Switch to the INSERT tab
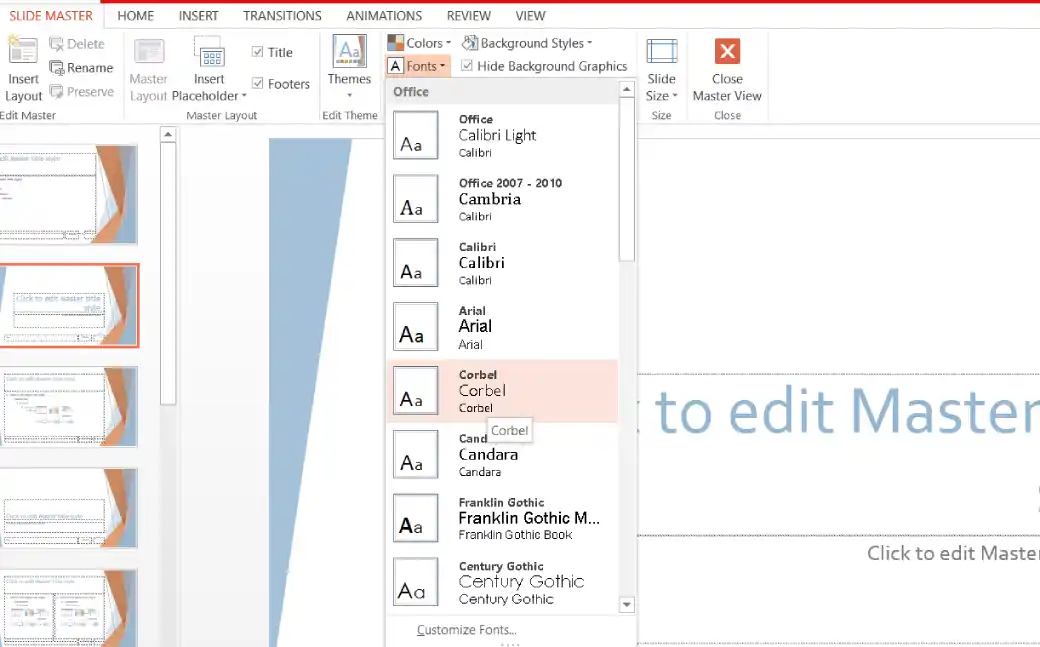Screen dimensions: 1040x647 (198, 15)
